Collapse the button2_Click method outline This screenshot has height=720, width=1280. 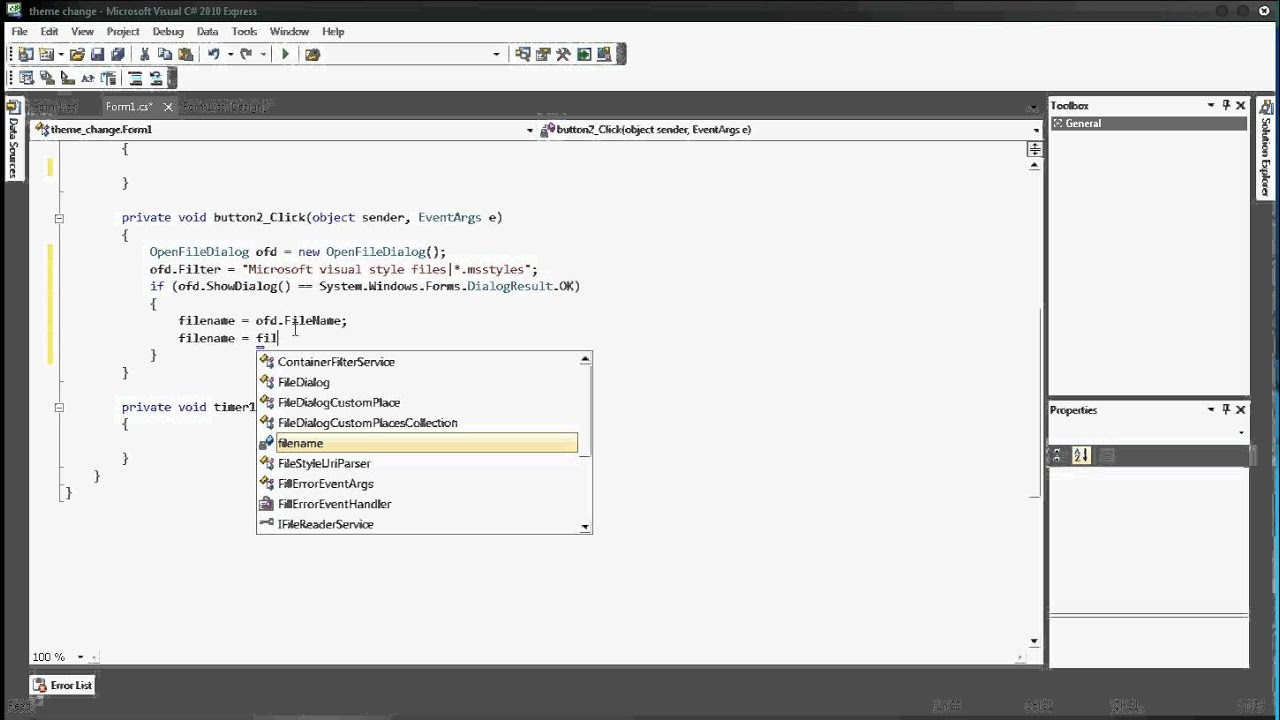coord(59,218)
